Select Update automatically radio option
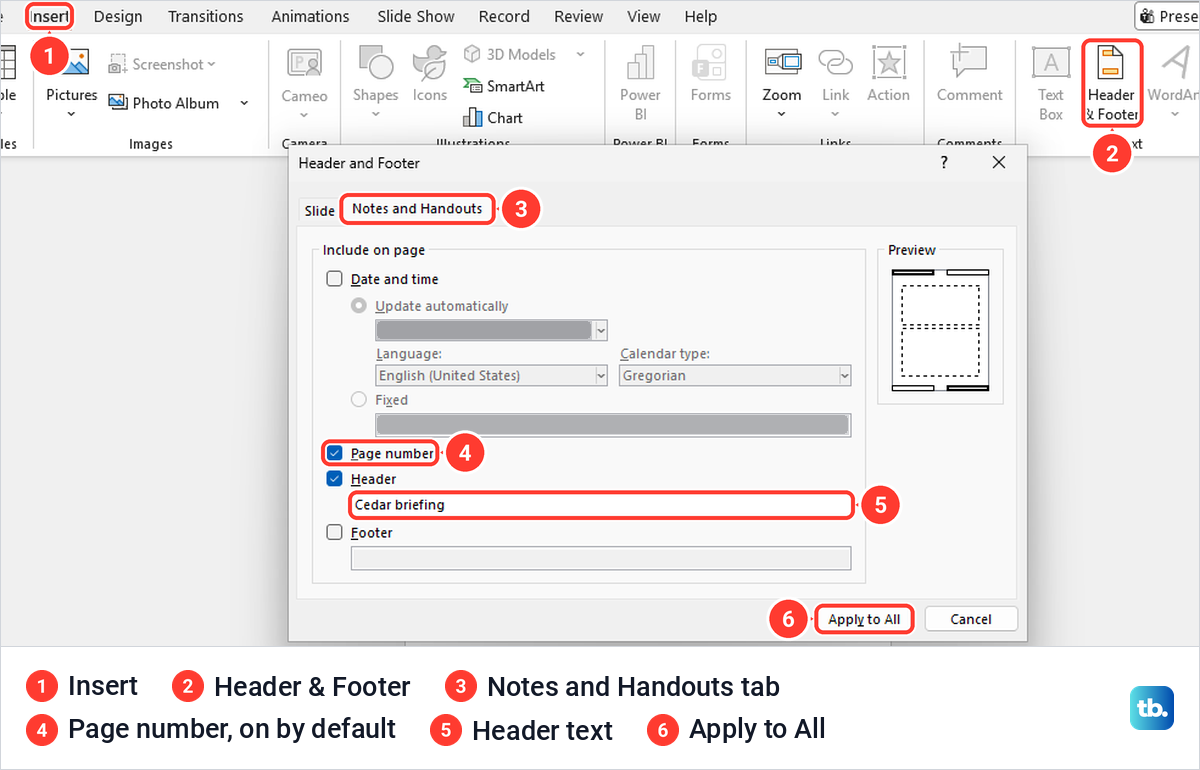 coord(358,306)
